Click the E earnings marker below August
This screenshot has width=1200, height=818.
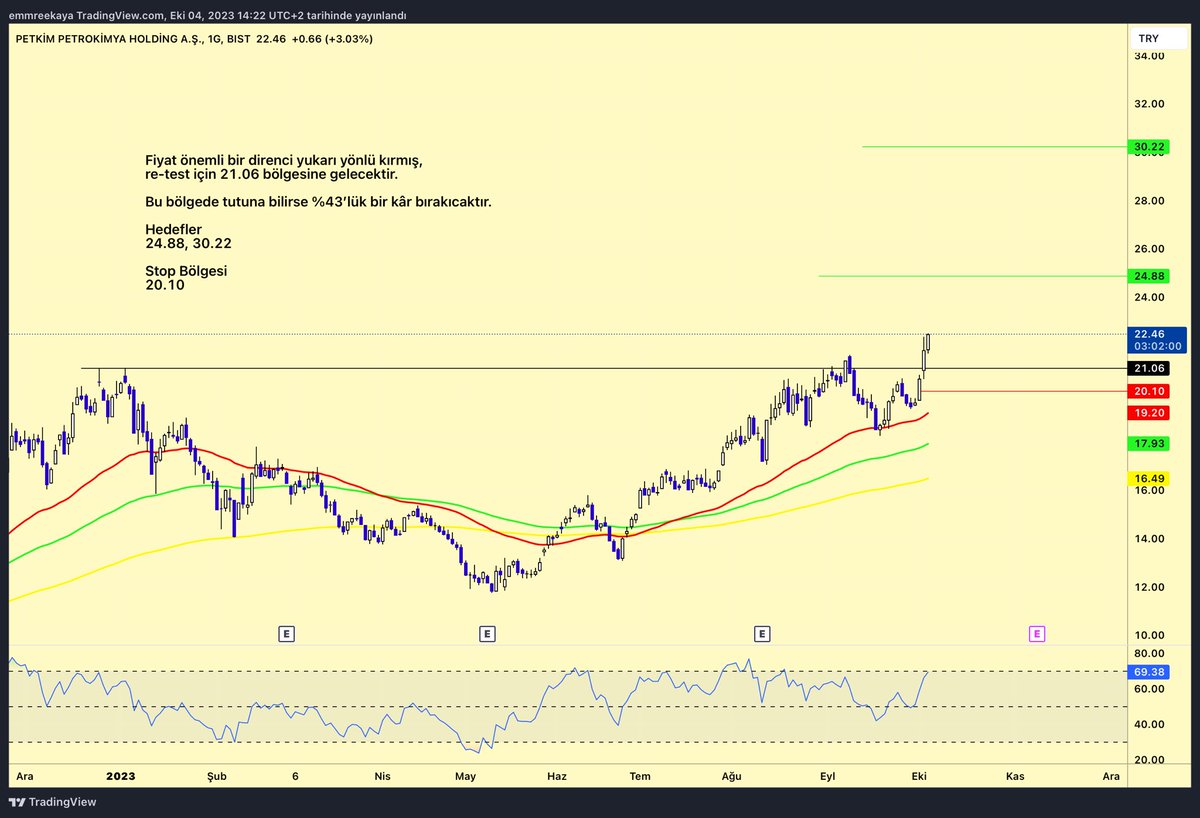point(762,633)
